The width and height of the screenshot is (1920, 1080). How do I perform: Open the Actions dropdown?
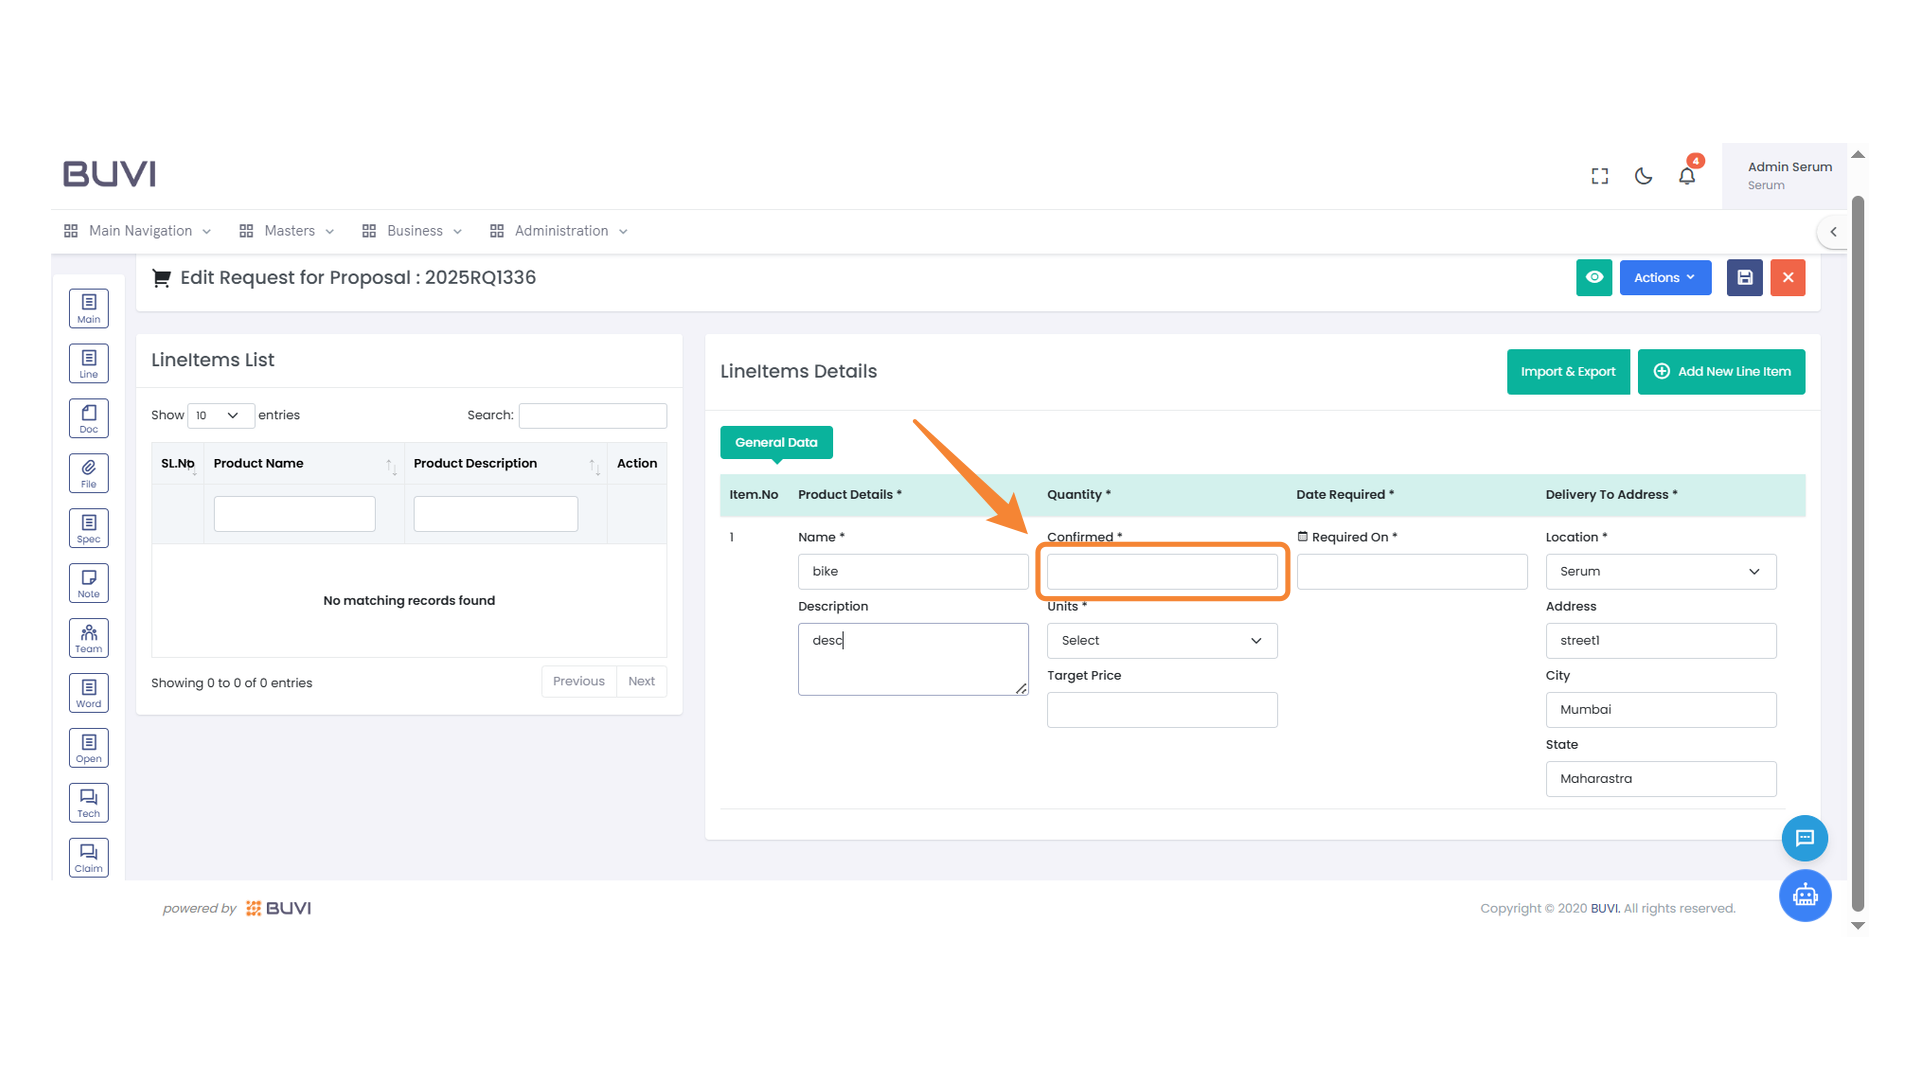1665,277
